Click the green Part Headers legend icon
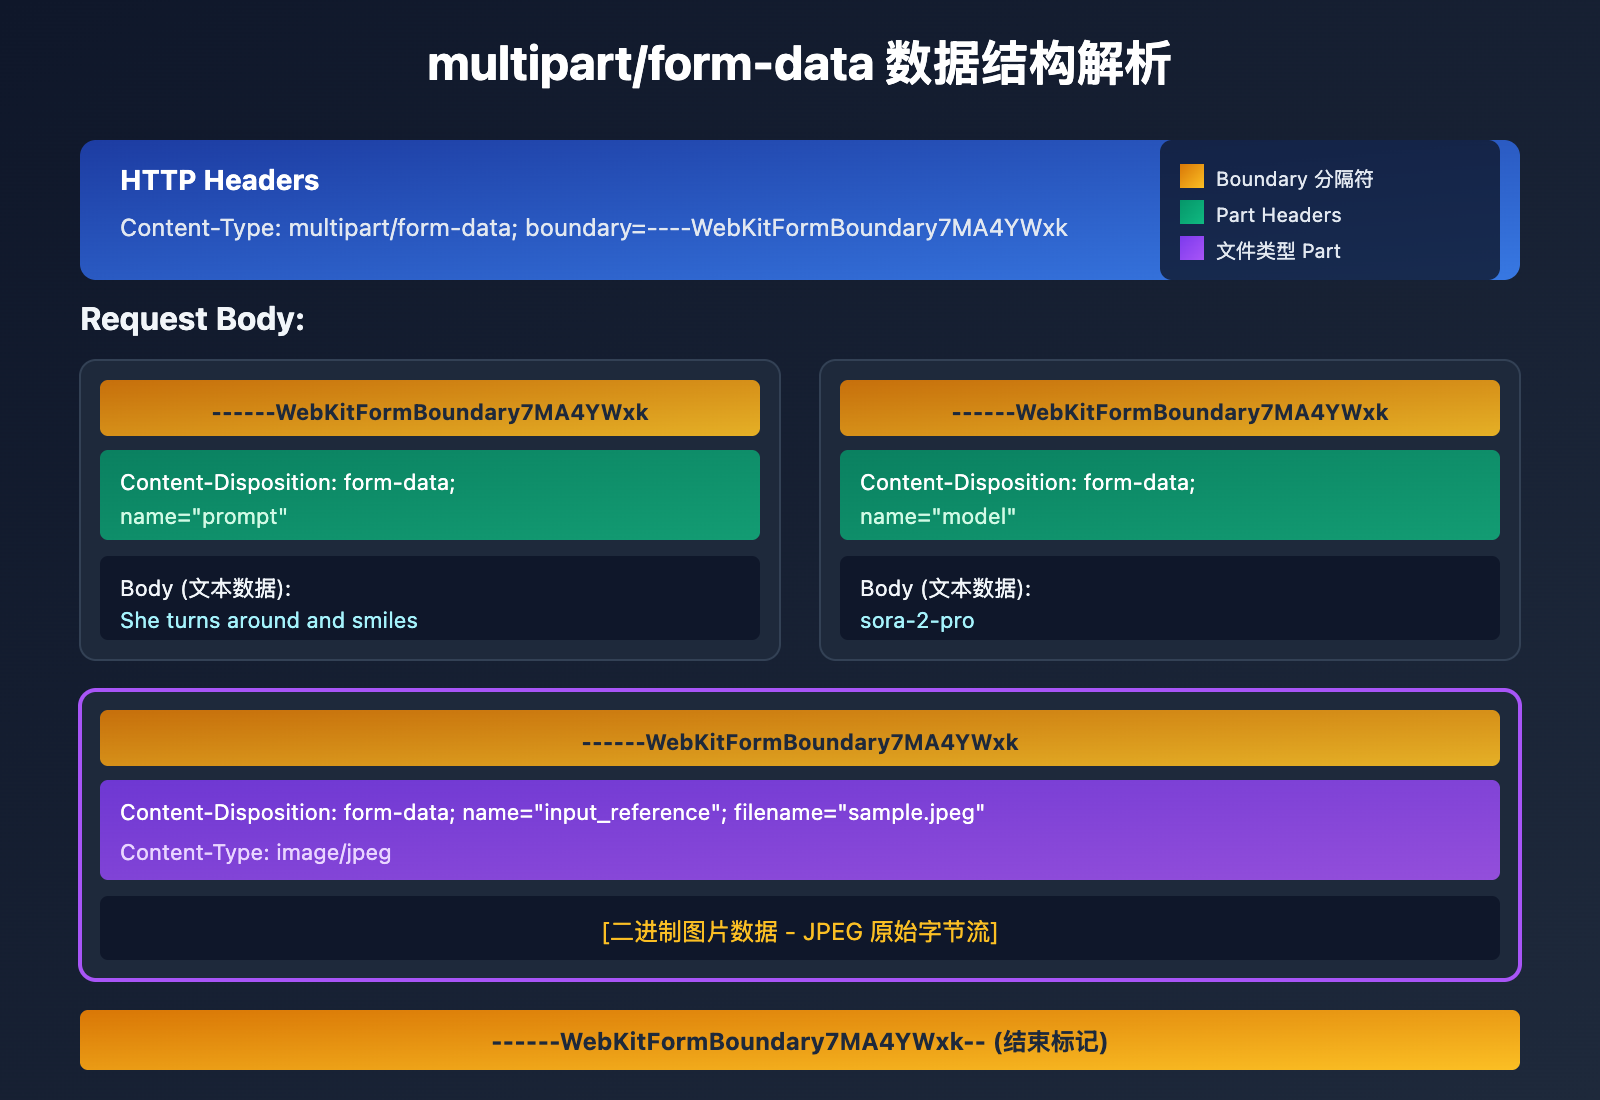The width and height of the screenshot is (1600, 1100). click(1190, 213)
